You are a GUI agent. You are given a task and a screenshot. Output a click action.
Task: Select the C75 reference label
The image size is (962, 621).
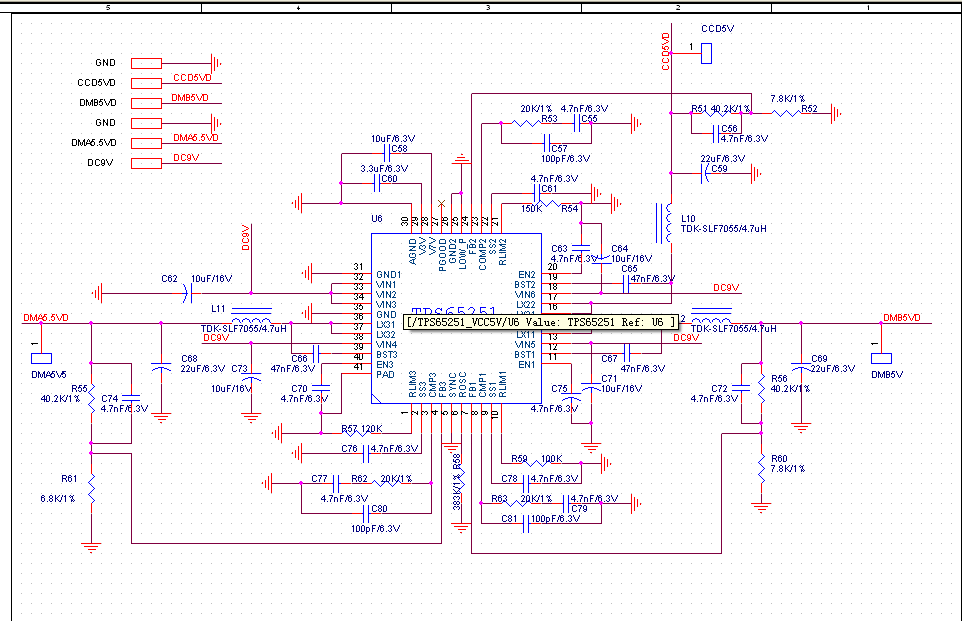[x=559, y=388]
